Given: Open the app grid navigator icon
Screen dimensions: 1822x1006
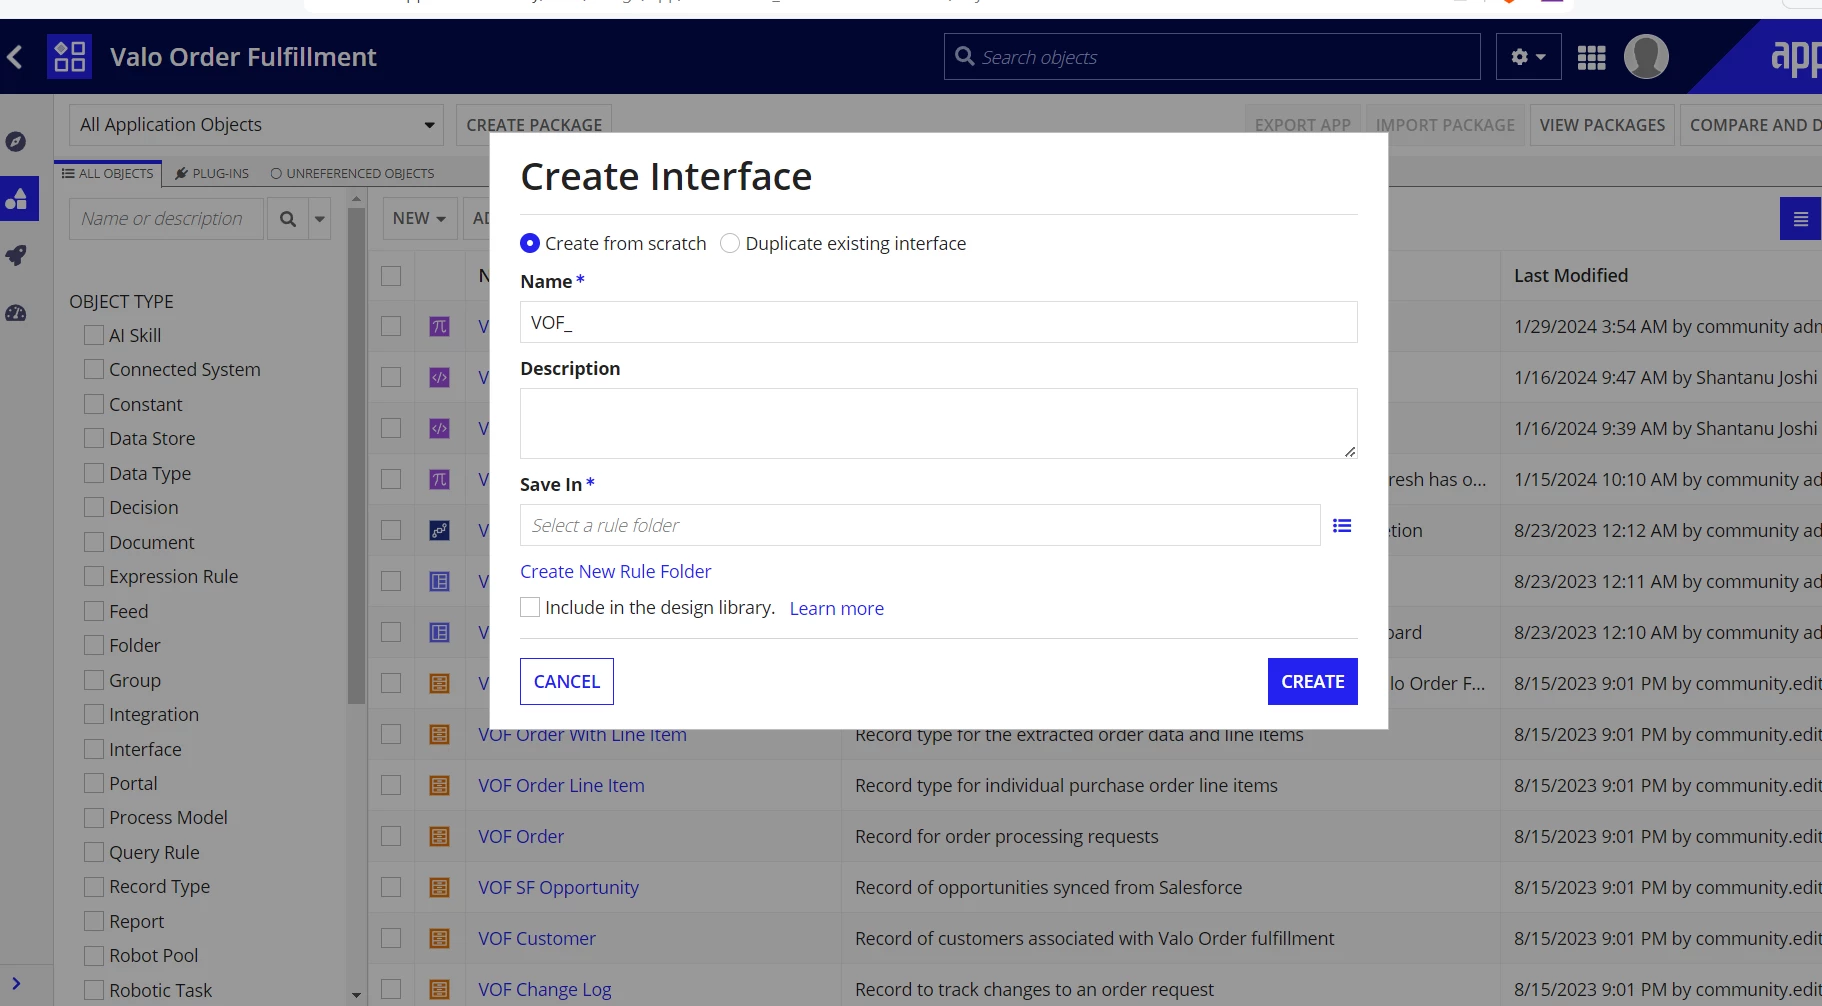Looking at the screenshot, I should click(x=1591, y=58).
